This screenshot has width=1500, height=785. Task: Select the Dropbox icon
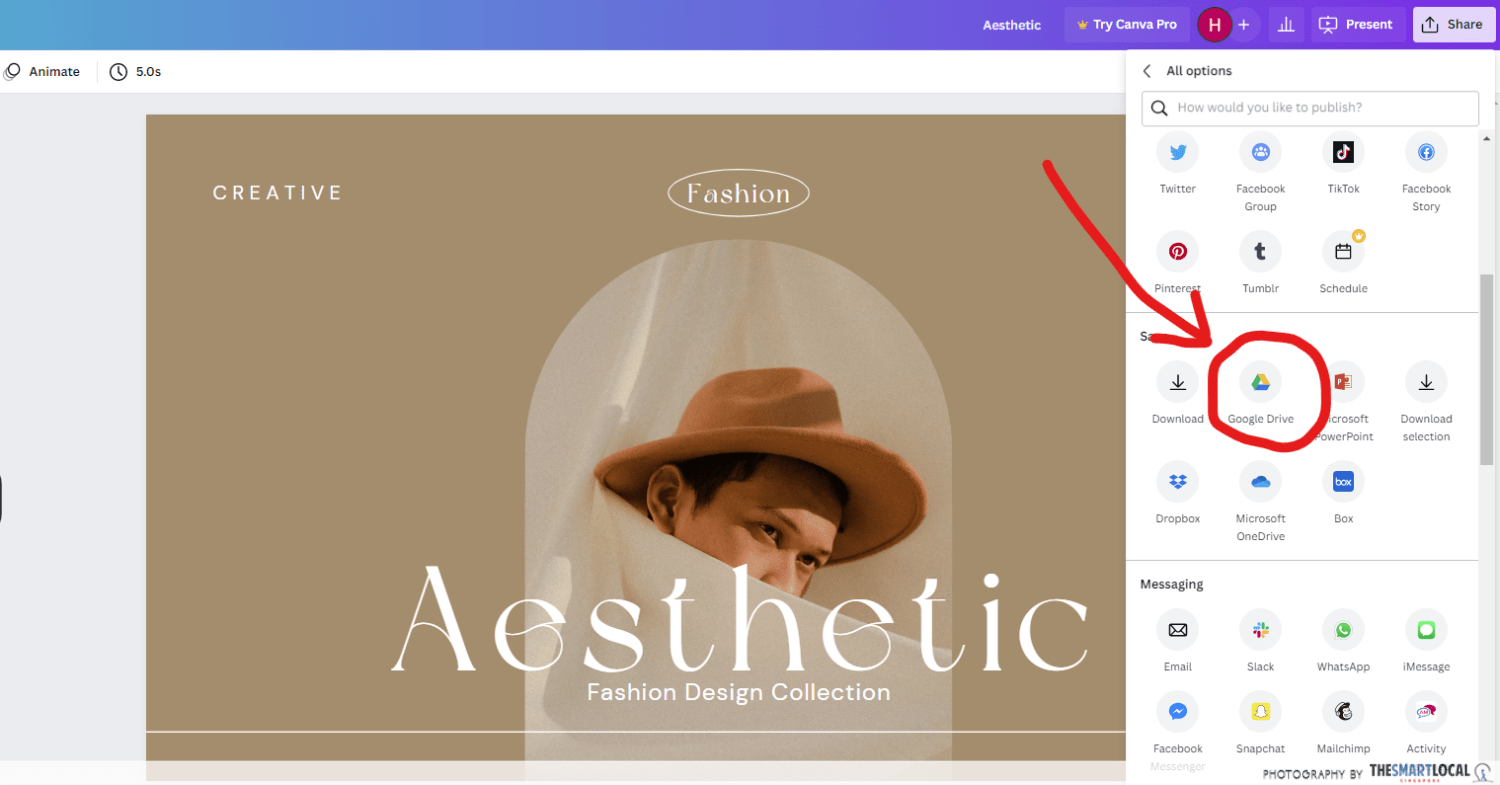pos(1177,482)
